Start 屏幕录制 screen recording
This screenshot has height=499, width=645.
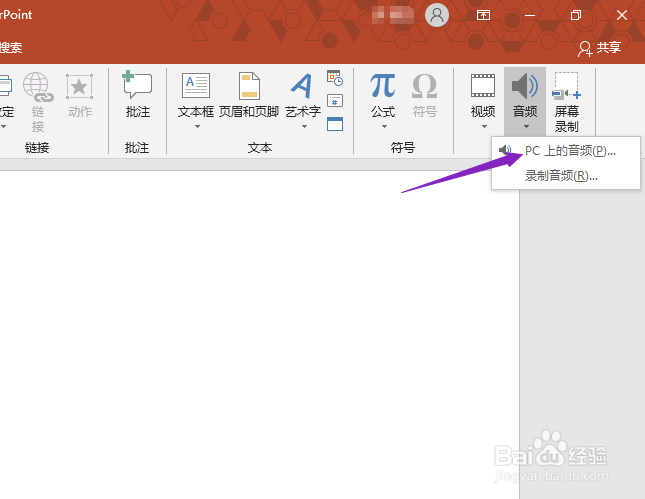pyautogui.click(x=566, y=101)
